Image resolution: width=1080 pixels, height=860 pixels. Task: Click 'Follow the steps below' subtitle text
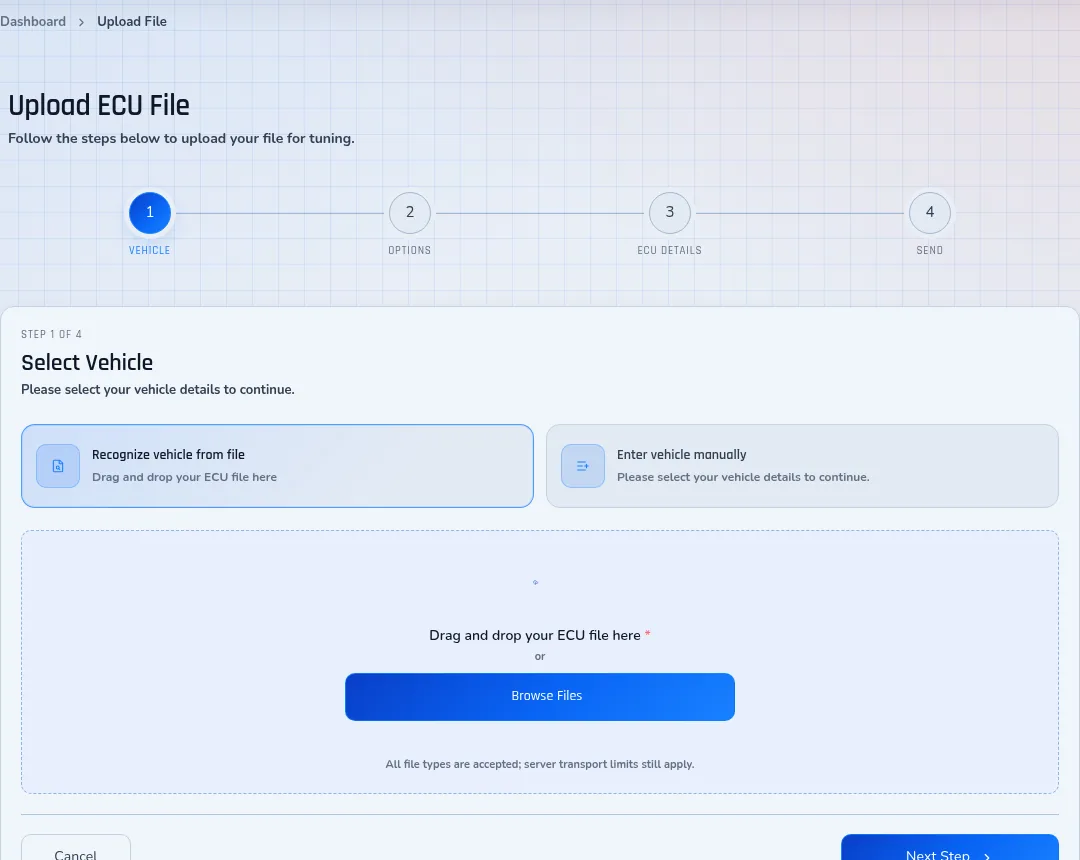pyautogui.click(x=181, y=138)
